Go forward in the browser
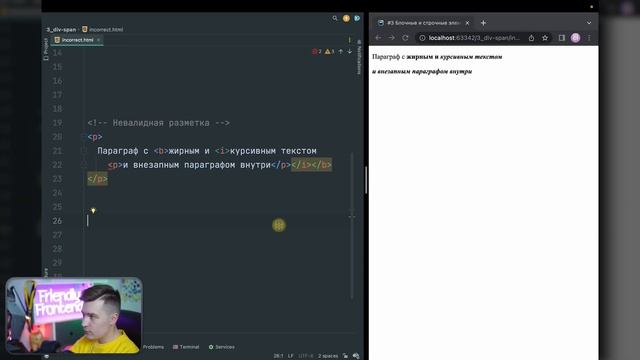The width and height of the screenshot is (640, 360). point(392,38)
